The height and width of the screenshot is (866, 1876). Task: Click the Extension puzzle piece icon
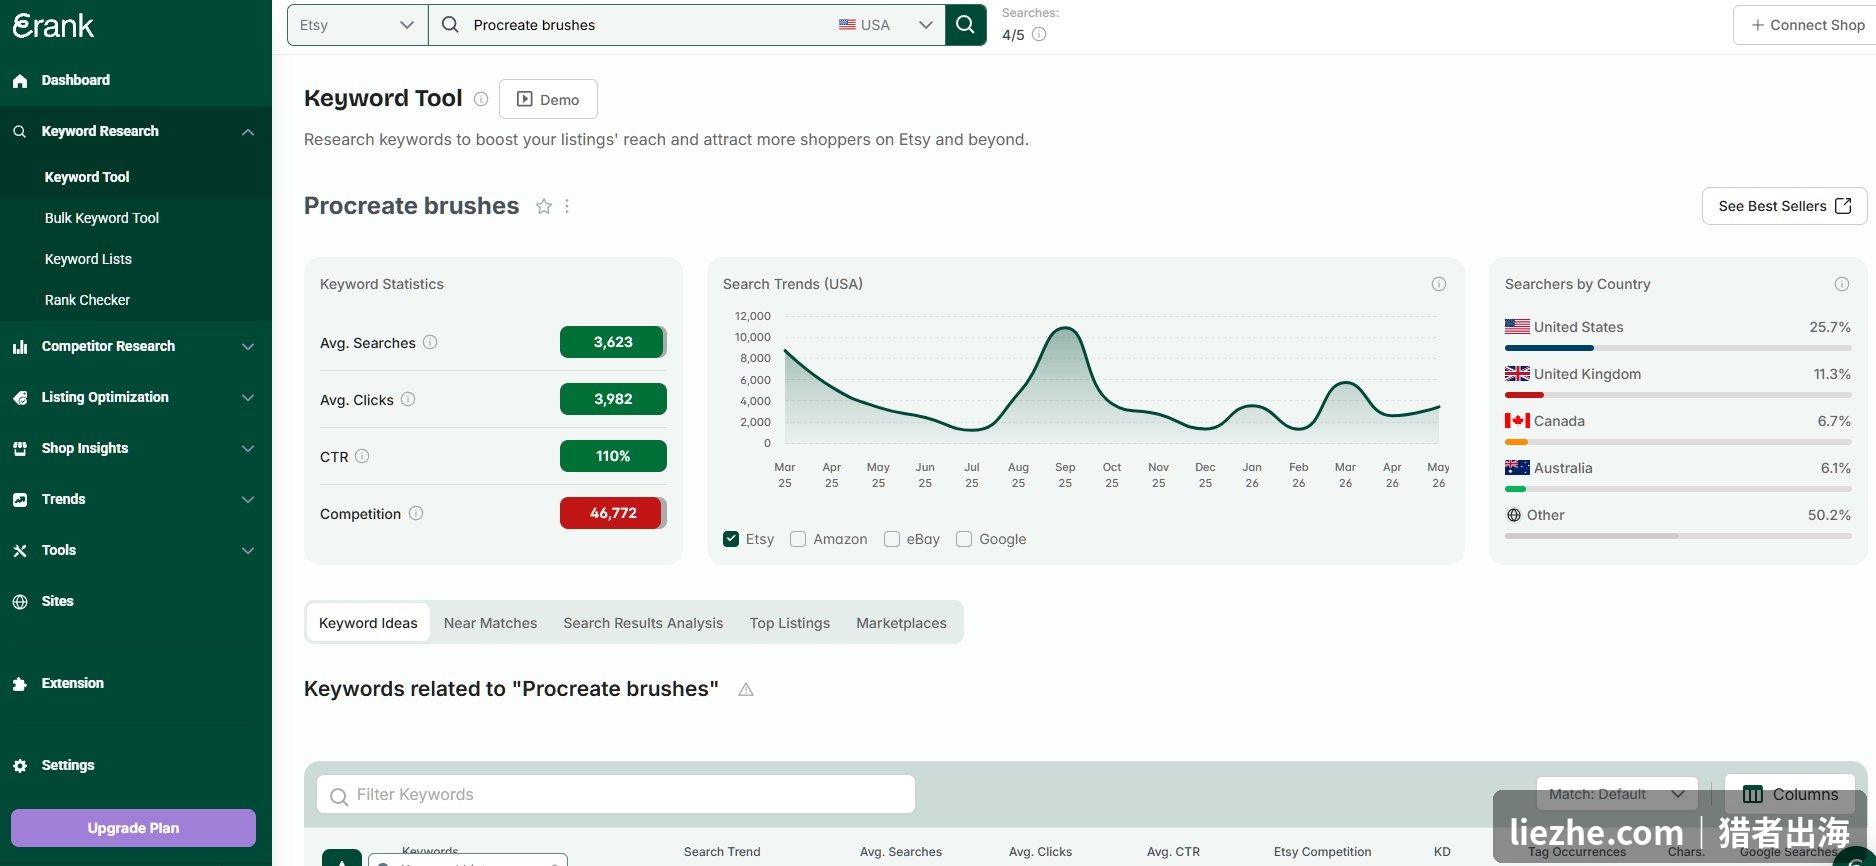[x=20, y=684]
